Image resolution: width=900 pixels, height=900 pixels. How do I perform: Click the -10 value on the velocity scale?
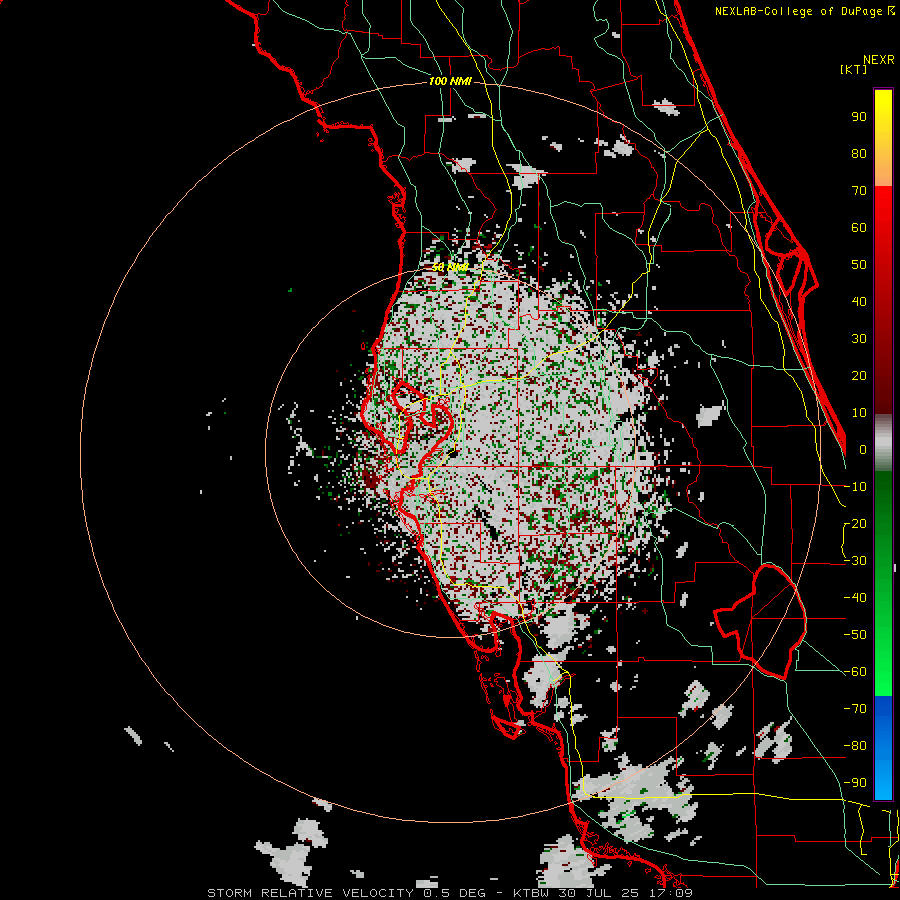[855, 487]
